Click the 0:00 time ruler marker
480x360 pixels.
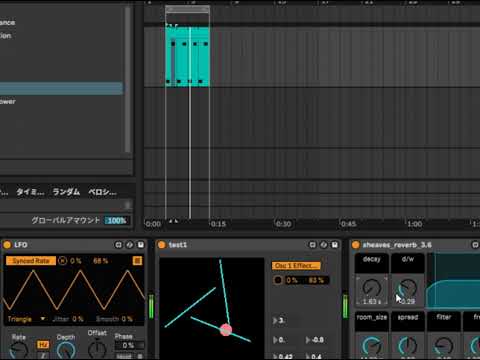coord(153,224)
